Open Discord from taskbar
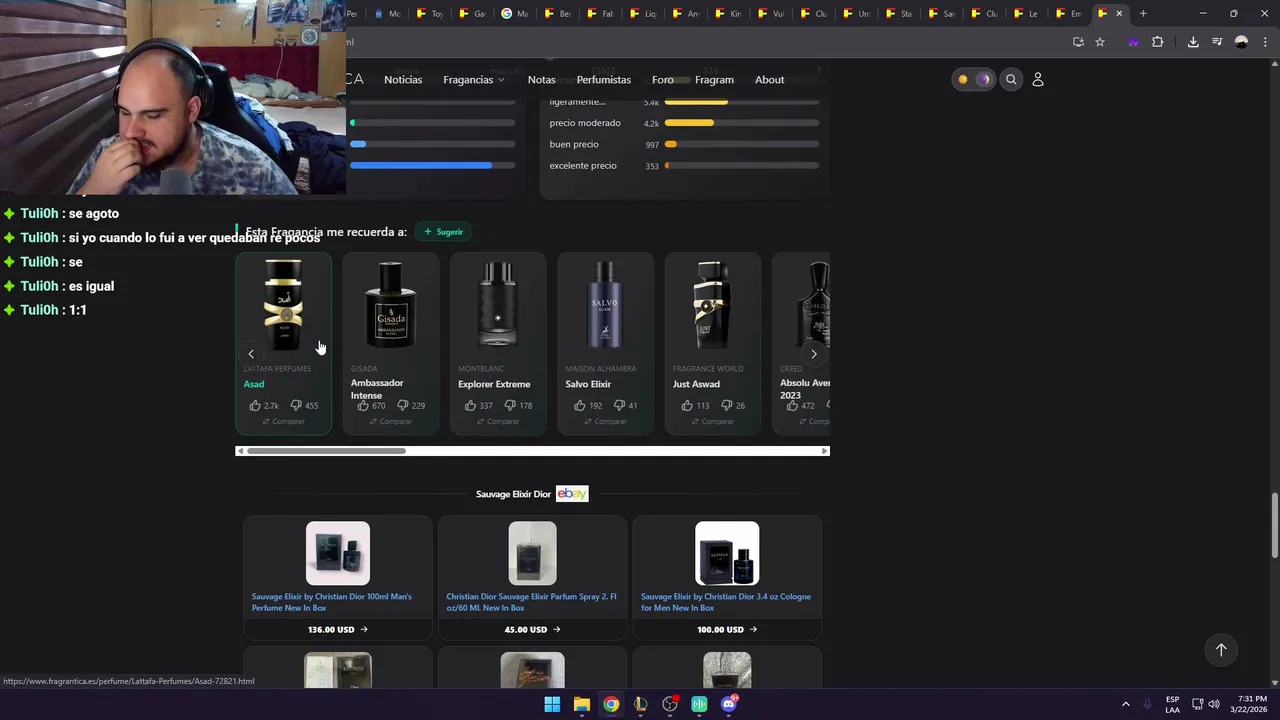Image resolution: width=1280 pixels, height=720 pixels. (729, 704)
